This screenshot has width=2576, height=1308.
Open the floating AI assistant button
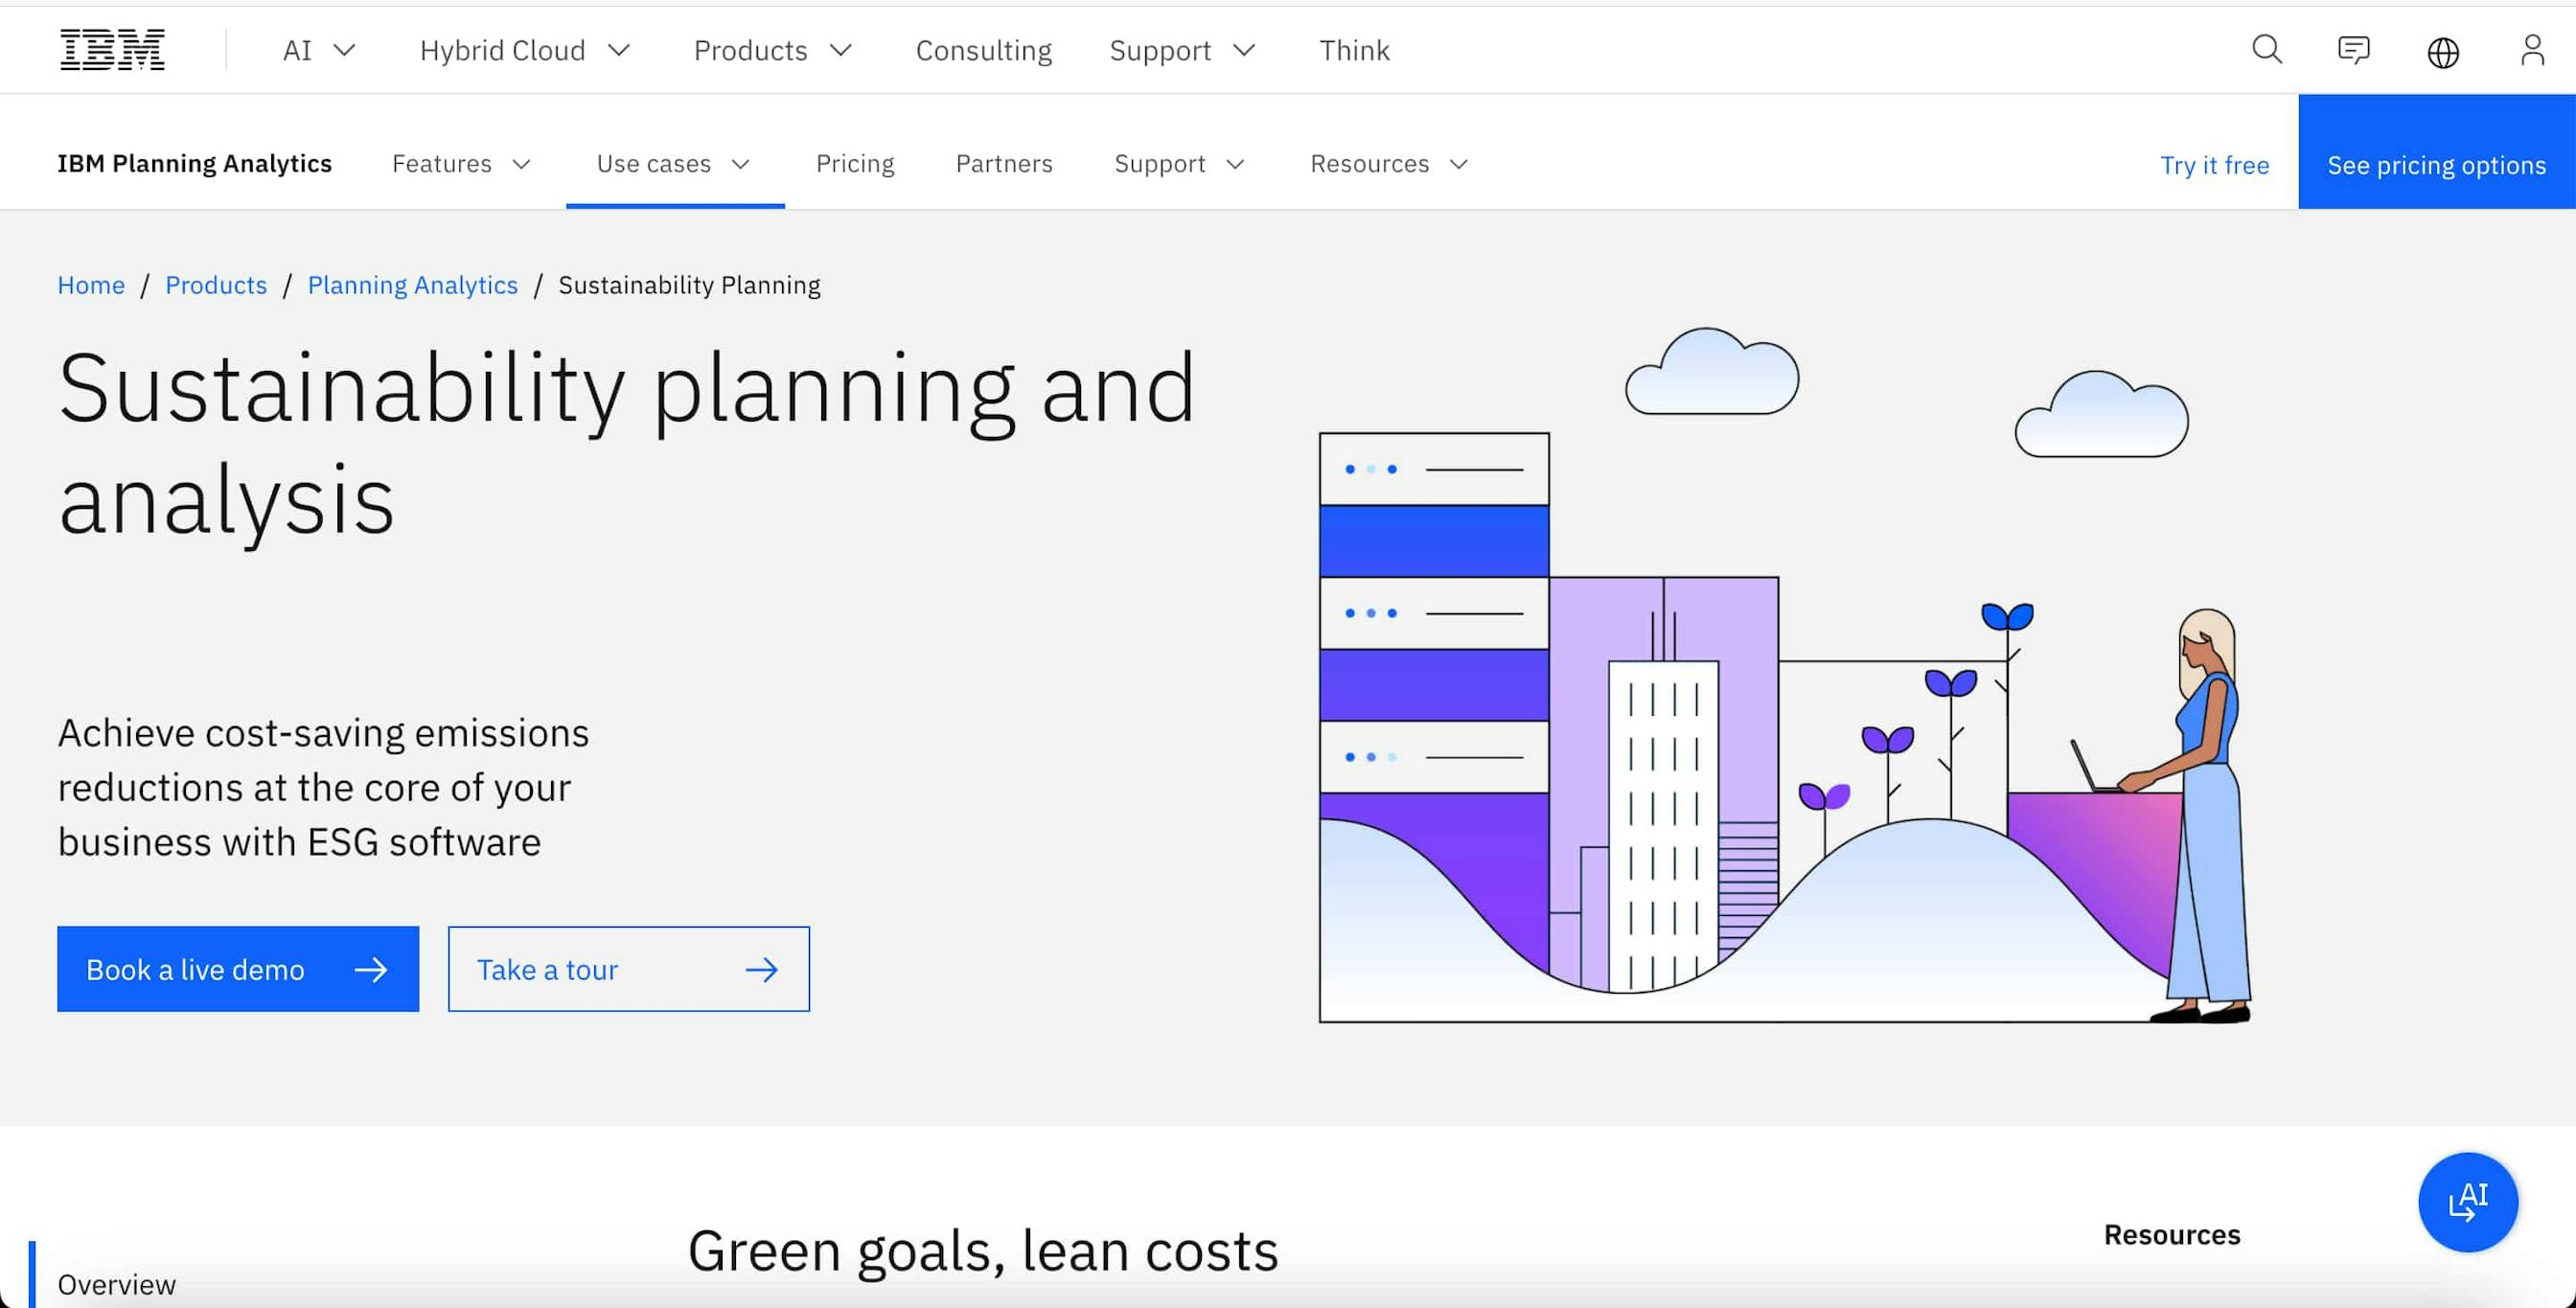(2467, 1201)
